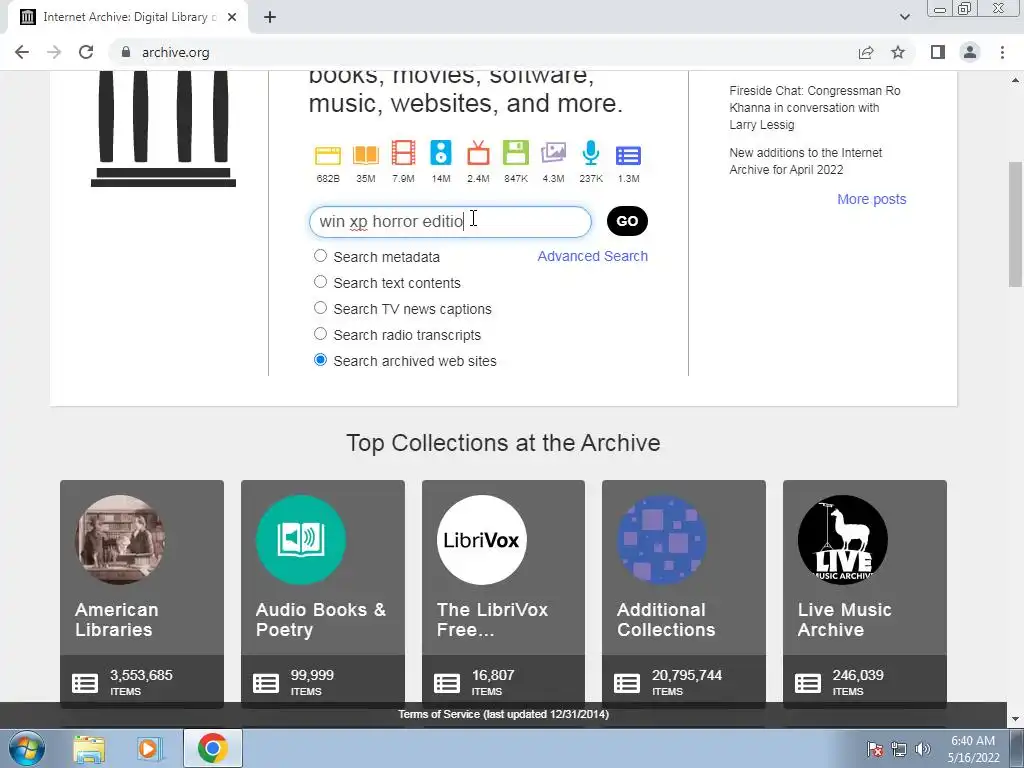Click "20,795,744" items count
The image size is (1024, 768).
[687, 675]
